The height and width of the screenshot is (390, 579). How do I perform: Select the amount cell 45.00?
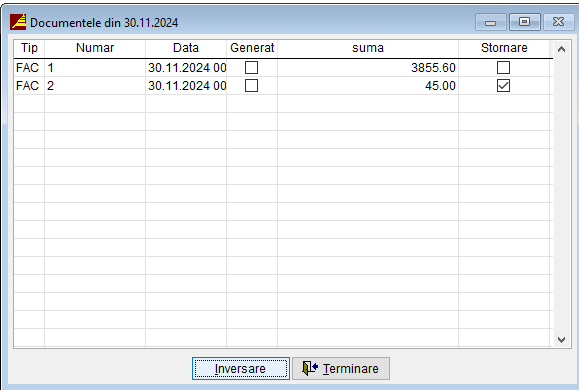tap(368, 86)
